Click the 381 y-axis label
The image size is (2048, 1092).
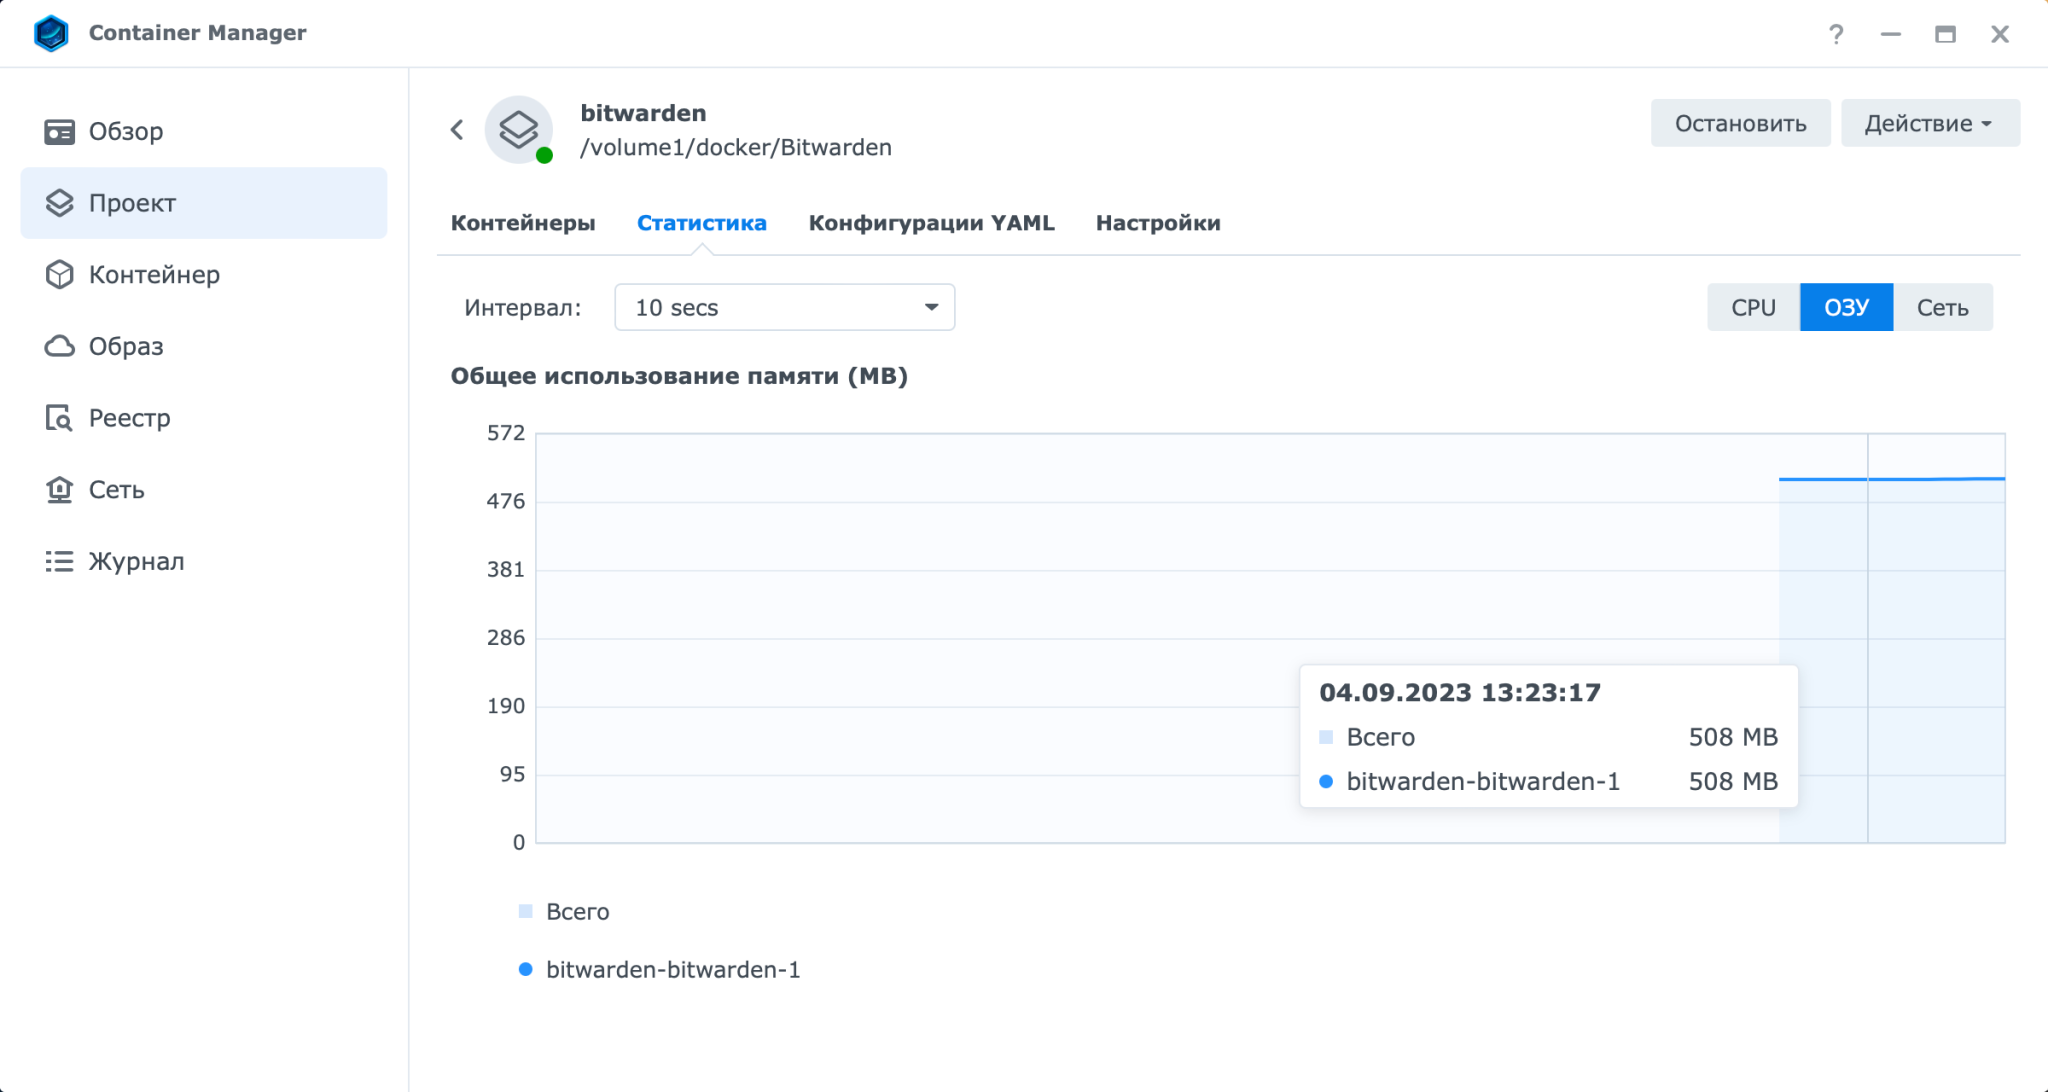point(505,569)
